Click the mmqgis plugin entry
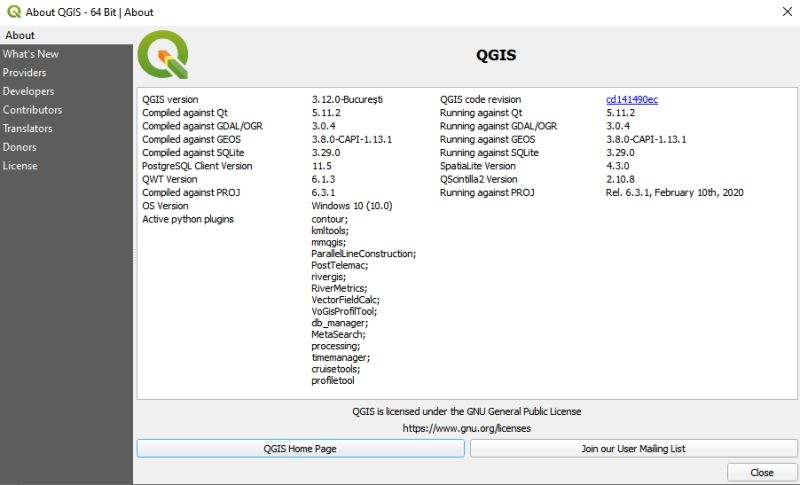 pyautogui.click(x=329, y=242)
